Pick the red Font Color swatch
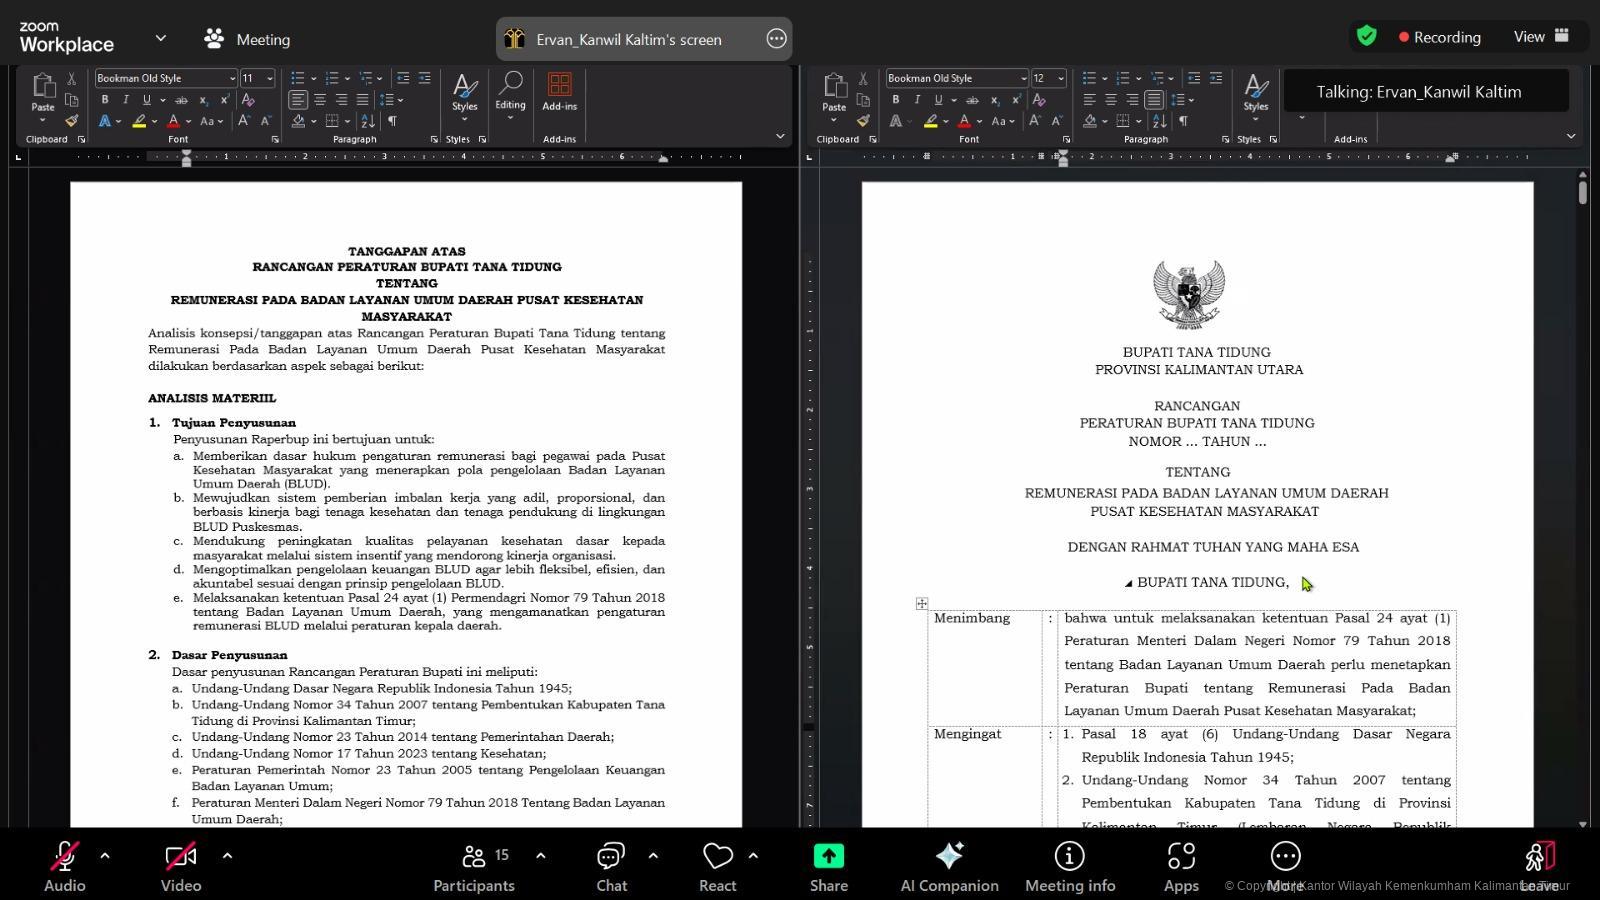1600x900 pixels. pos(172,121)
